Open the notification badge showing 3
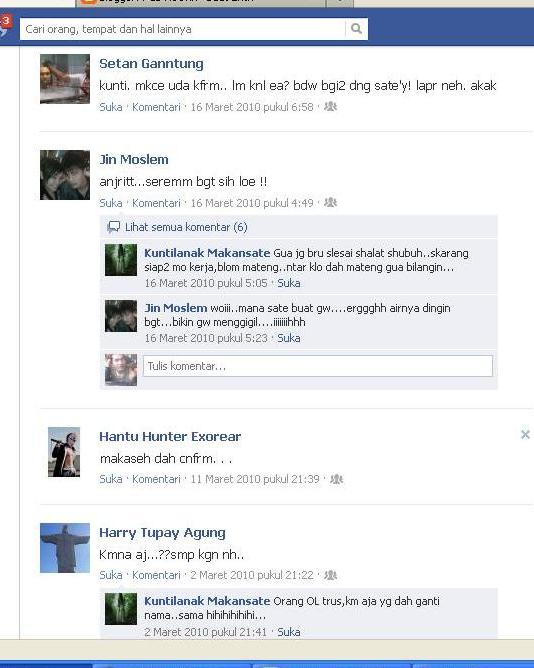Image resolution: width=534 pixels, height=668 pixels. coord(6,21)
